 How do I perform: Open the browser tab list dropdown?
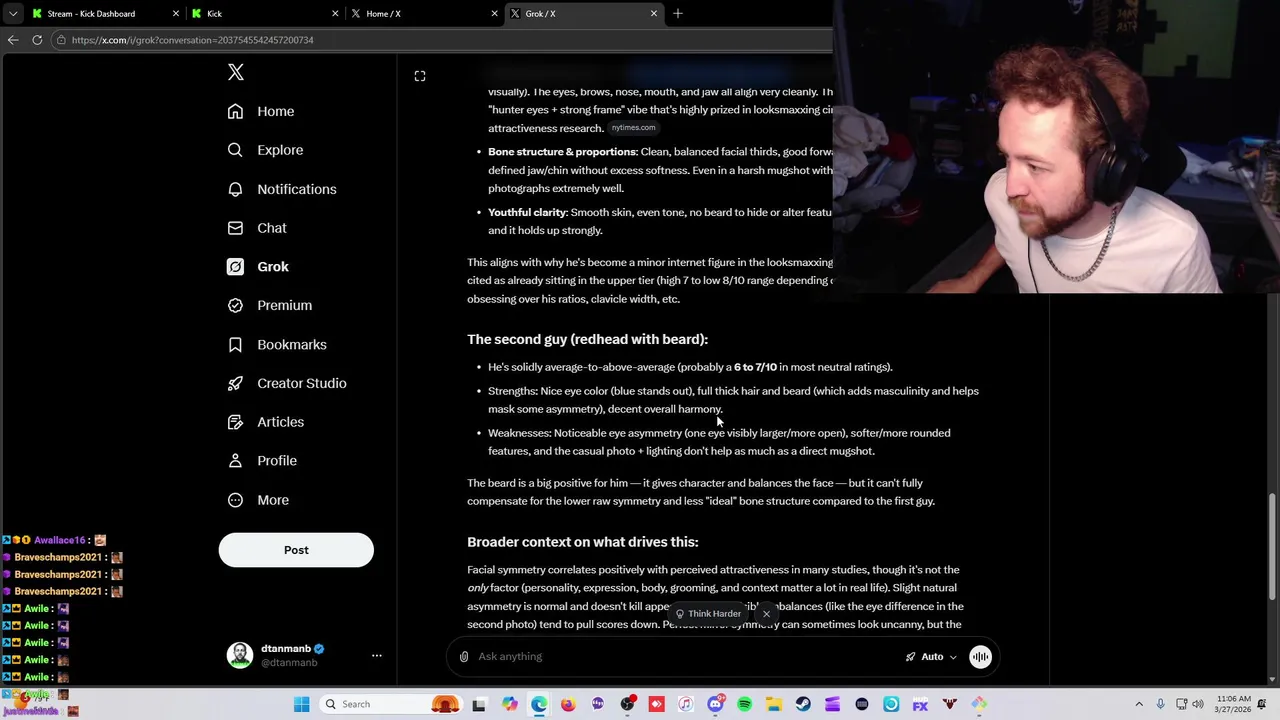(x=12, y=13)
